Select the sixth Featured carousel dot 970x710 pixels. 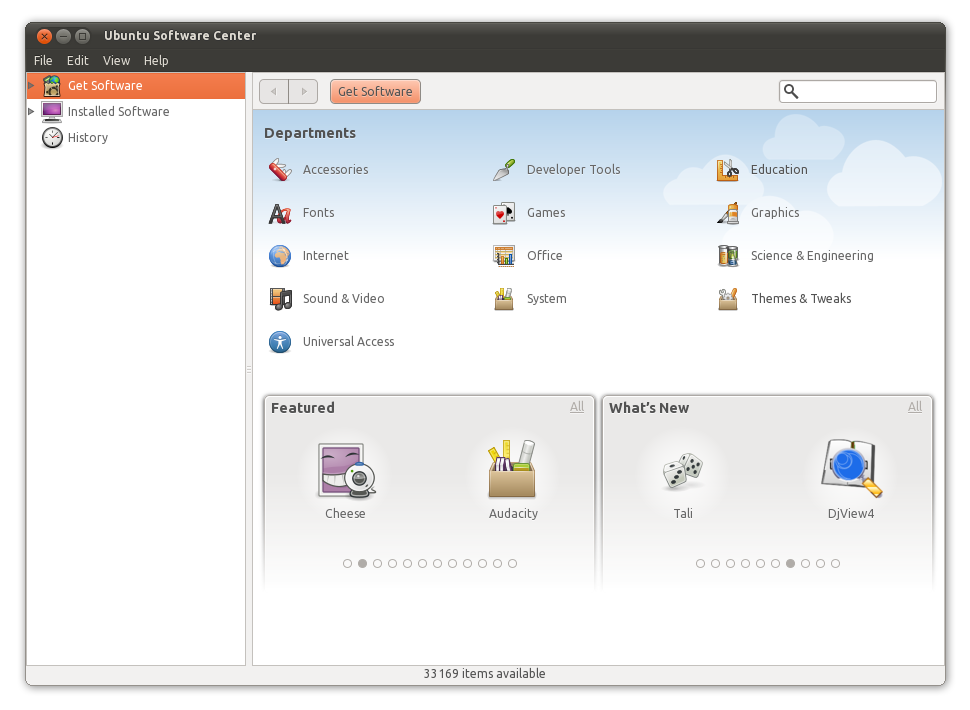(423, 563)
